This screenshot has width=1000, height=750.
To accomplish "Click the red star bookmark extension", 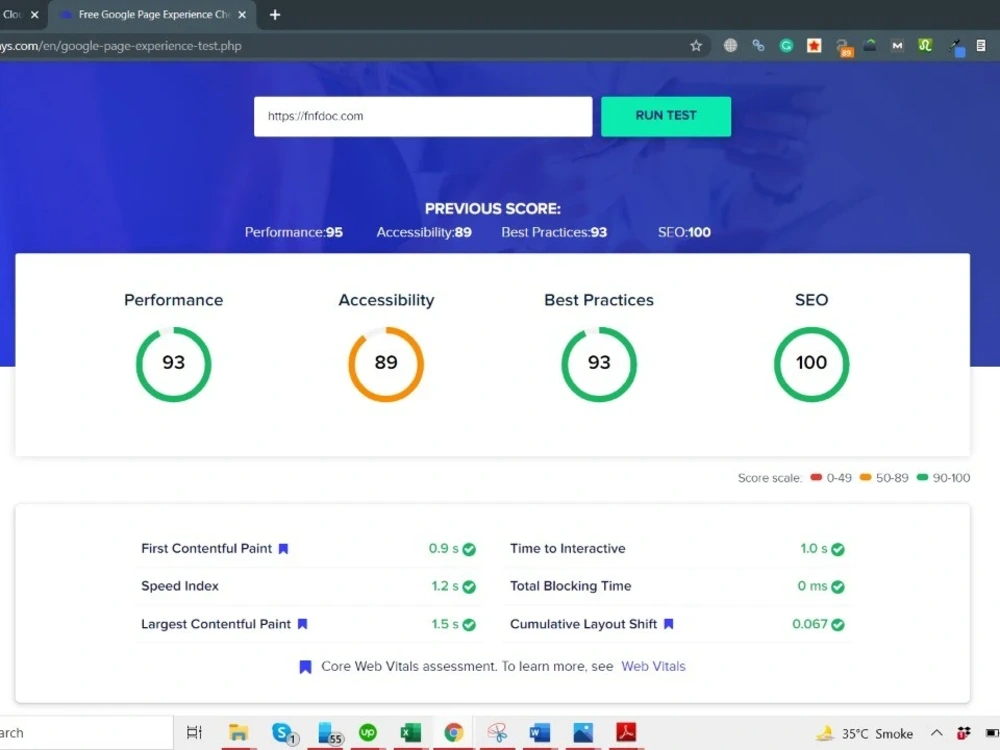I will point(814,45).
